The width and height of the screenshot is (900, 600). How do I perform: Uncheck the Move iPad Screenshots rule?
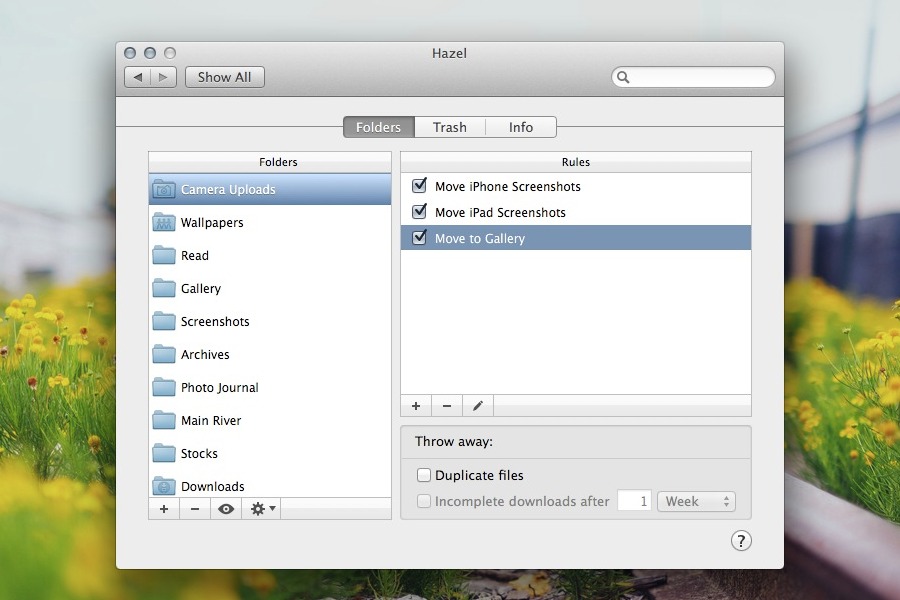(x=420, y=212)
